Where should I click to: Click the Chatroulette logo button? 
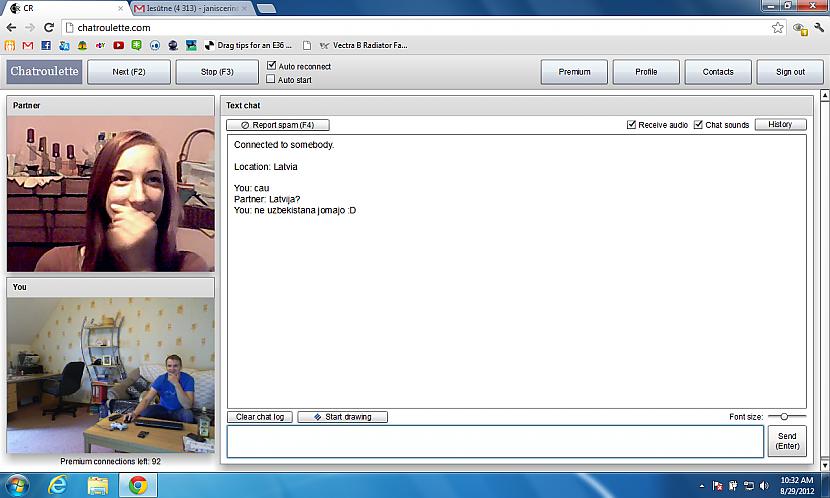[x=44, y=71]
